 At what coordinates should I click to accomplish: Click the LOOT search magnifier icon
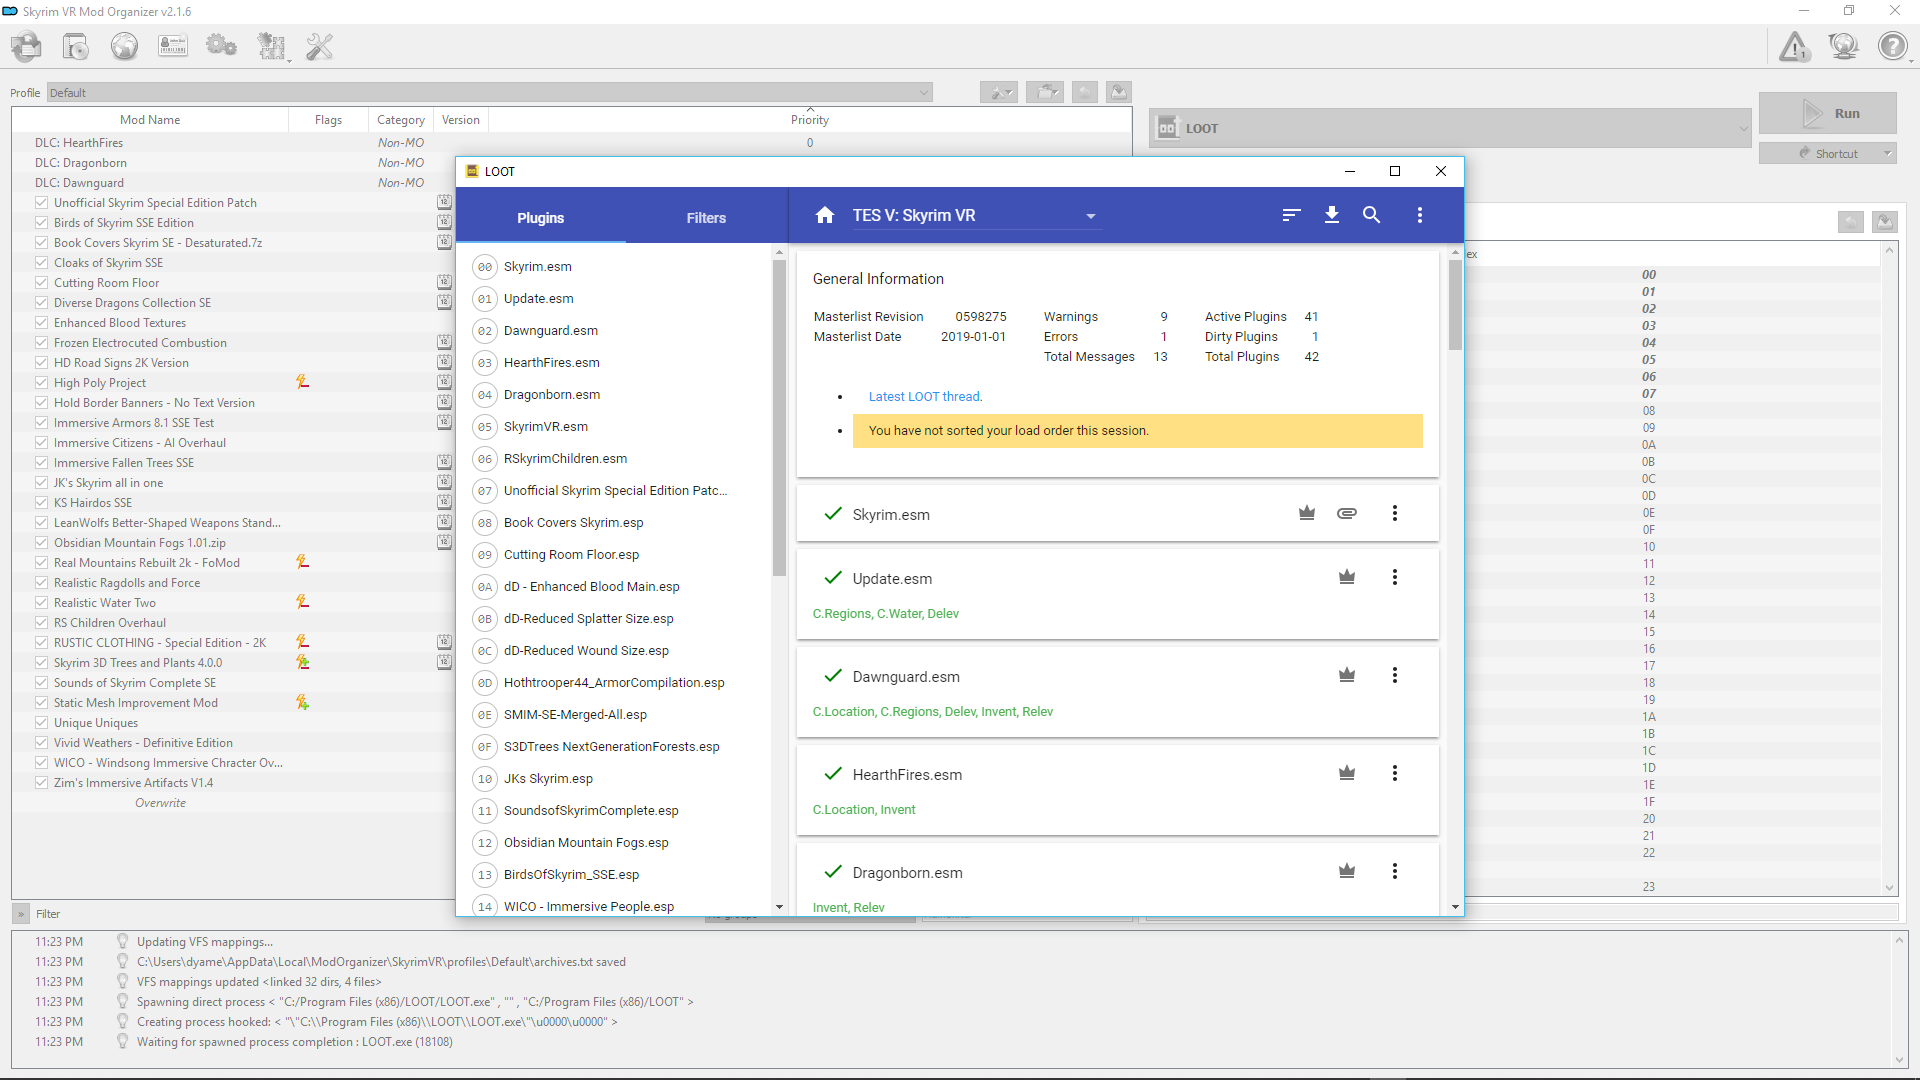click(1372, 215)
